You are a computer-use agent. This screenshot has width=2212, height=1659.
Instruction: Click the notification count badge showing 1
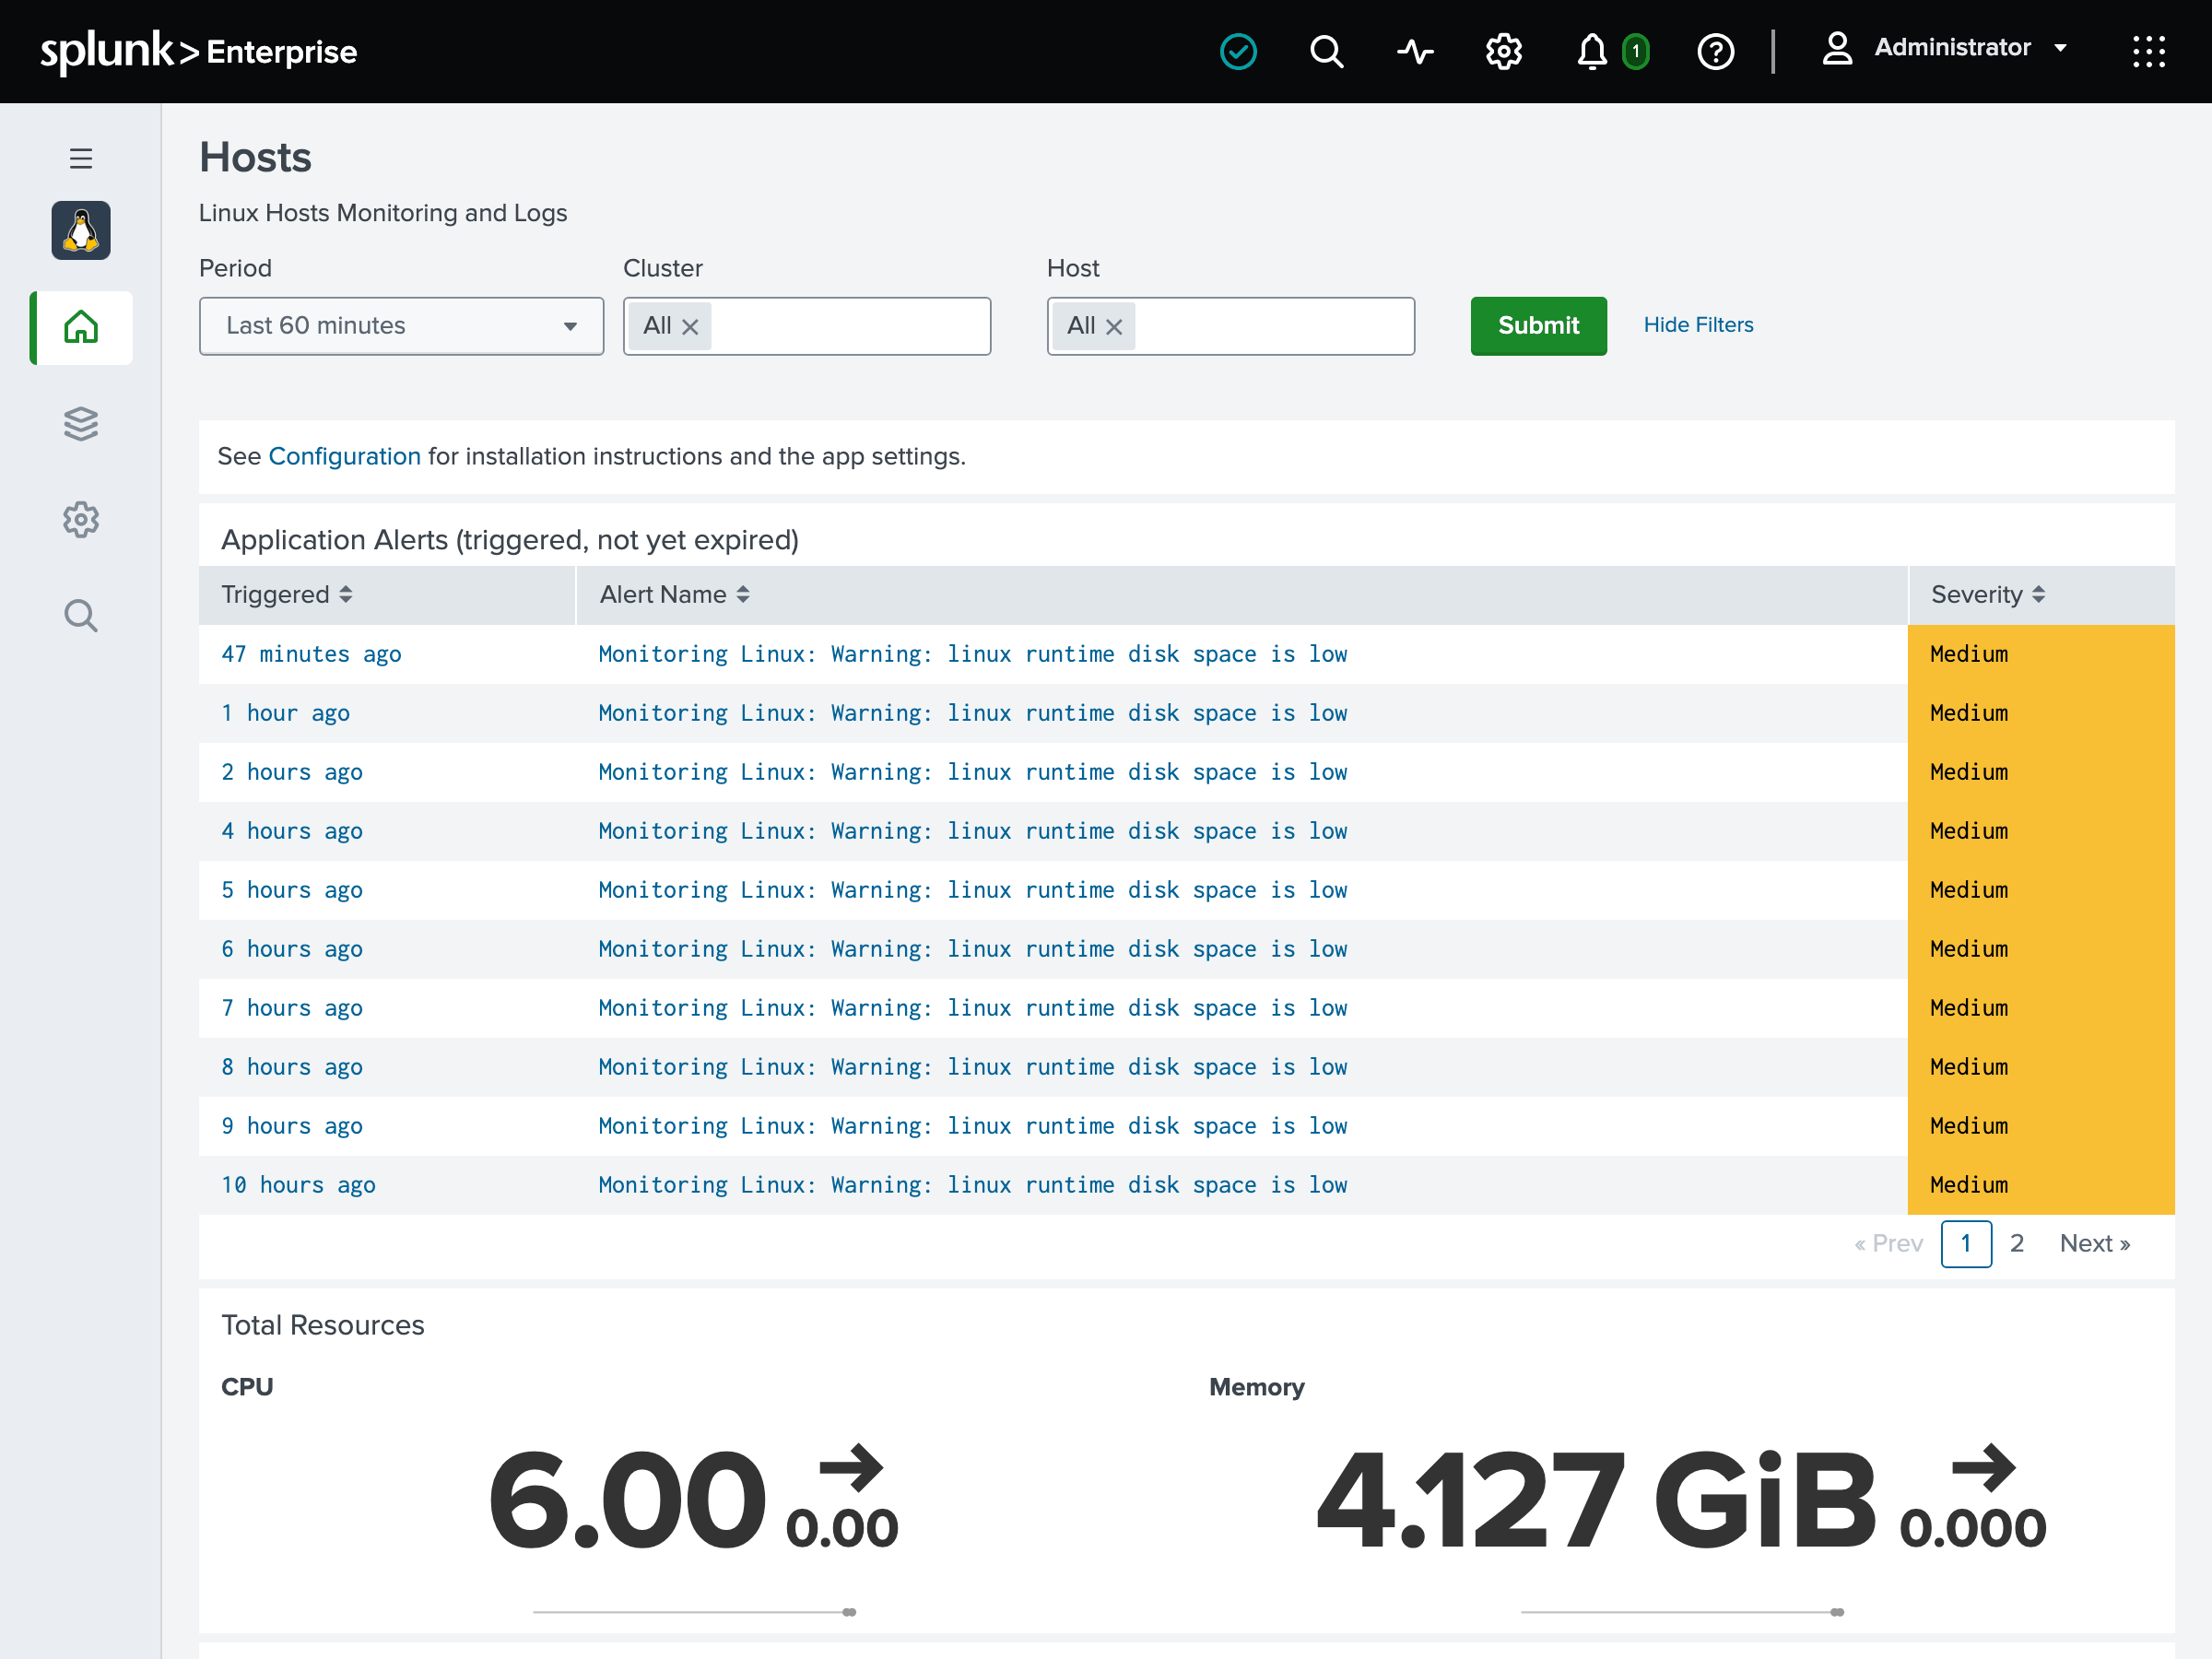pyautogui.click(x=1635, y=51)
